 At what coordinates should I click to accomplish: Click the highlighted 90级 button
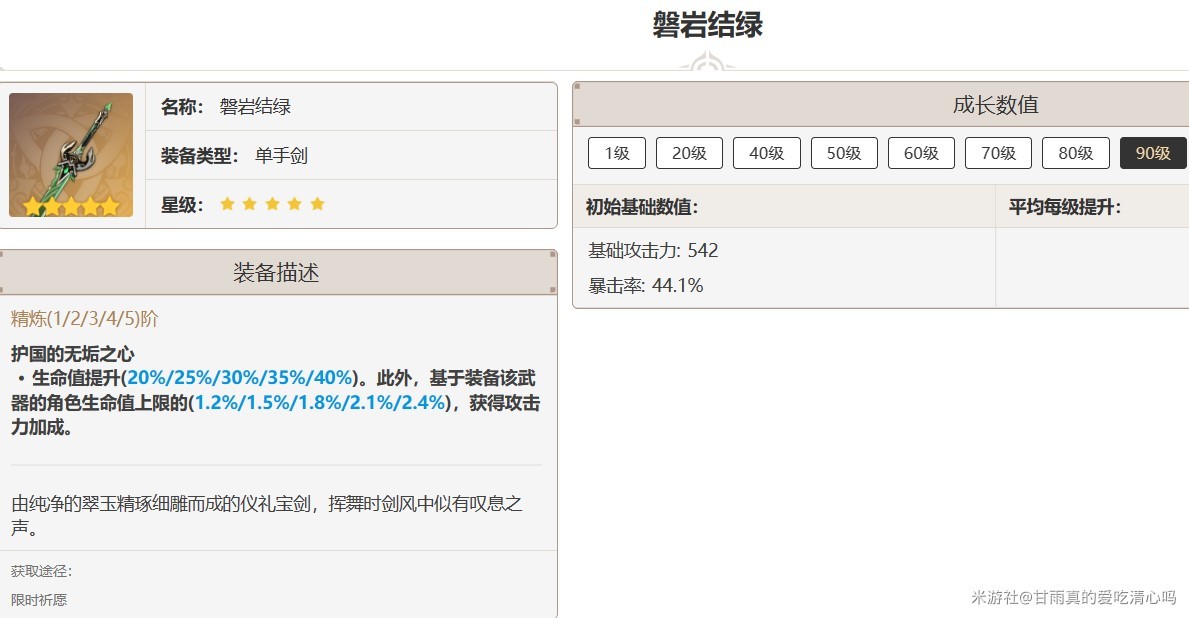(x=1152, y=153)
